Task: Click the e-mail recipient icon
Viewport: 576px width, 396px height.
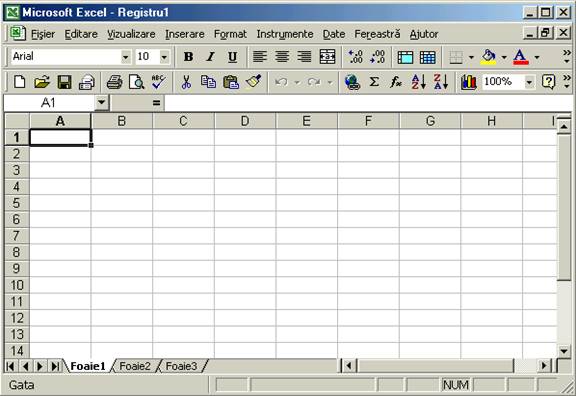Action: 87,82
